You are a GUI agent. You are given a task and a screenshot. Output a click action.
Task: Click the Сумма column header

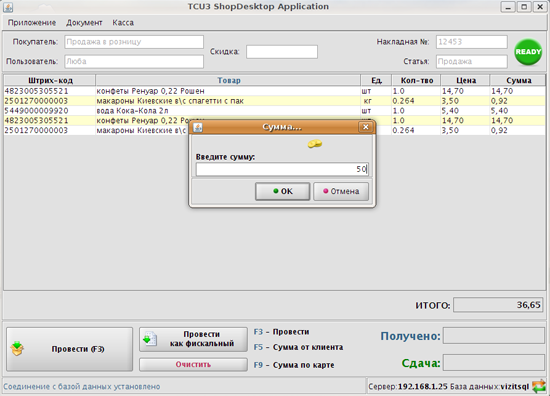[x=518, y=80]
